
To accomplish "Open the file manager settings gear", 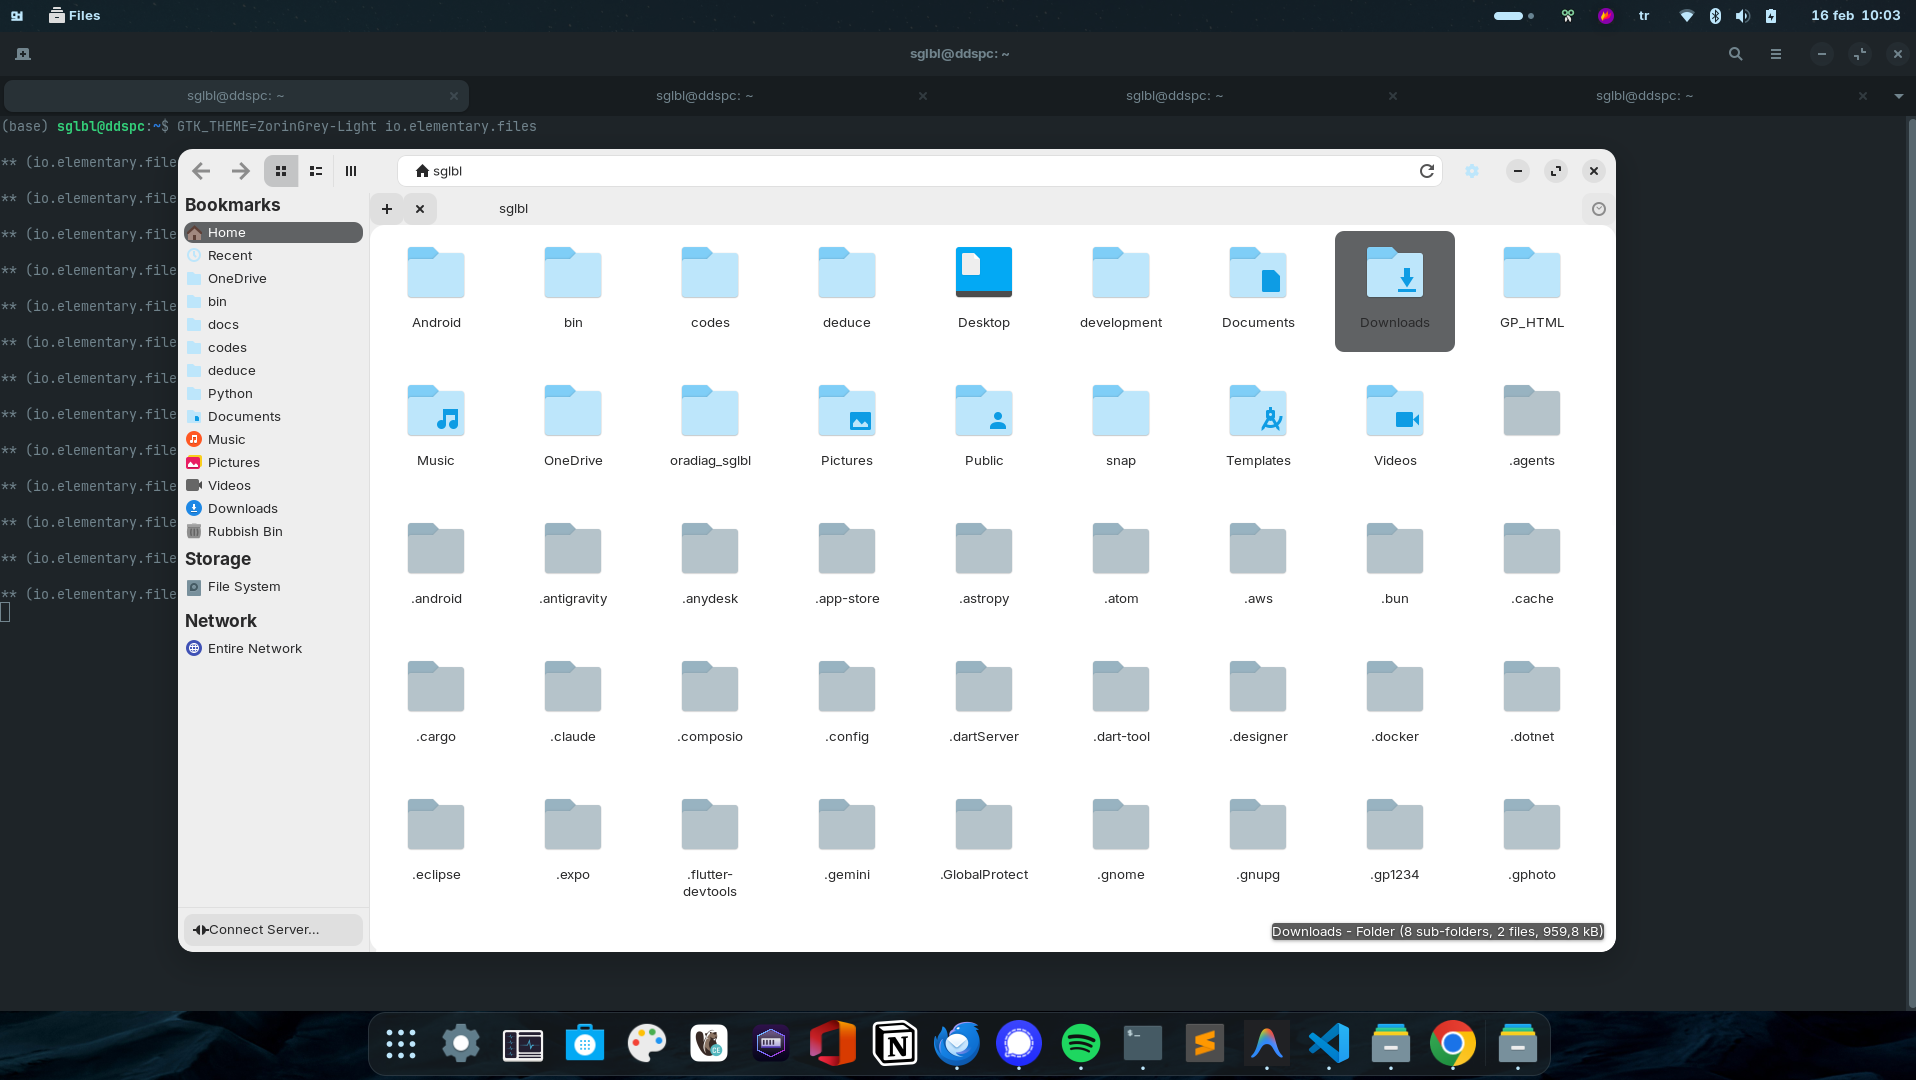I will (x=1471, y=171).
